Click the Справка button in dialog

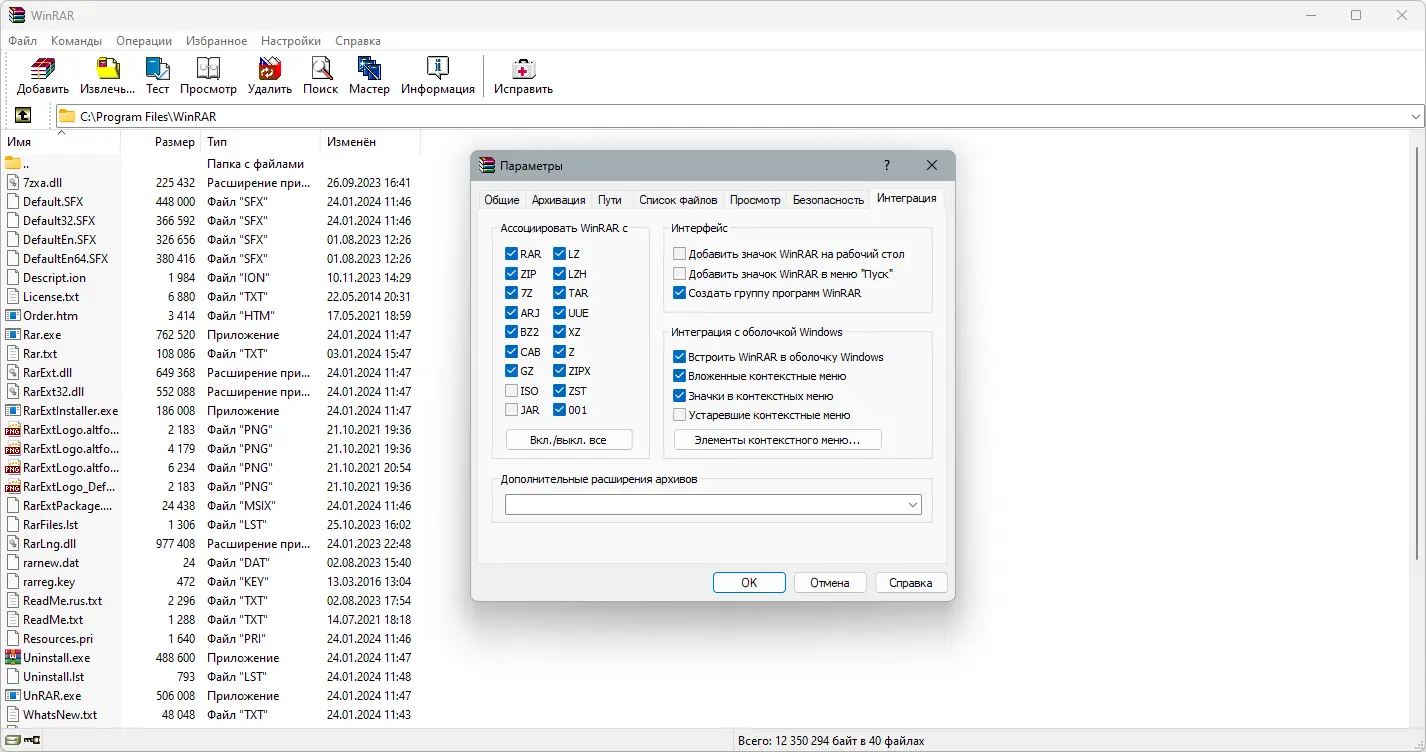point(911,583)
